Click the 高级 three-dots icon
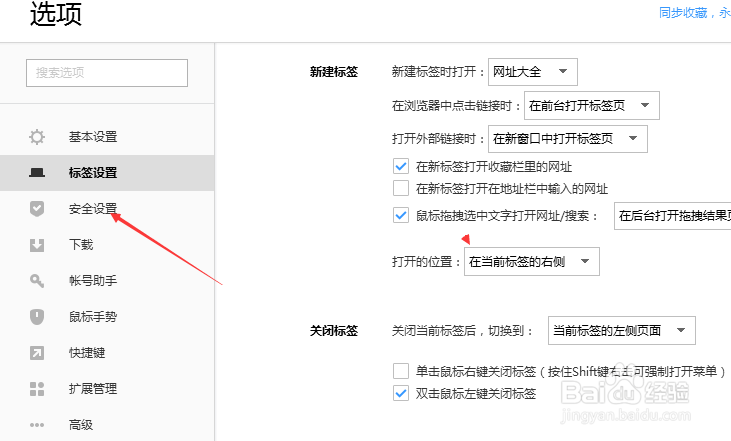This screenshot has width=731, height=441. [37, 425]
